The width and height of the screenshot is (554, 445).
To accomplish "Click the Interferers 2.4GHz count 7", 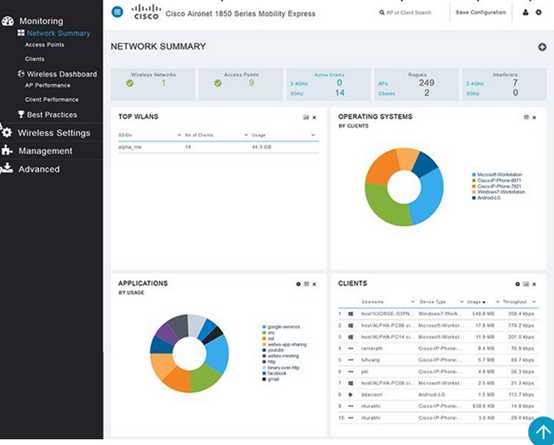I will (x=515, y=83).
